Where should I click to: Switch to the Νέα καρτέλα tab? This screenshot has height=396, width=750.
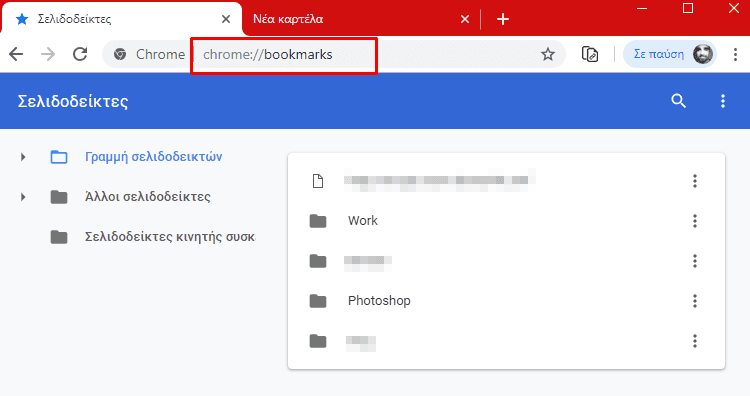360,19
